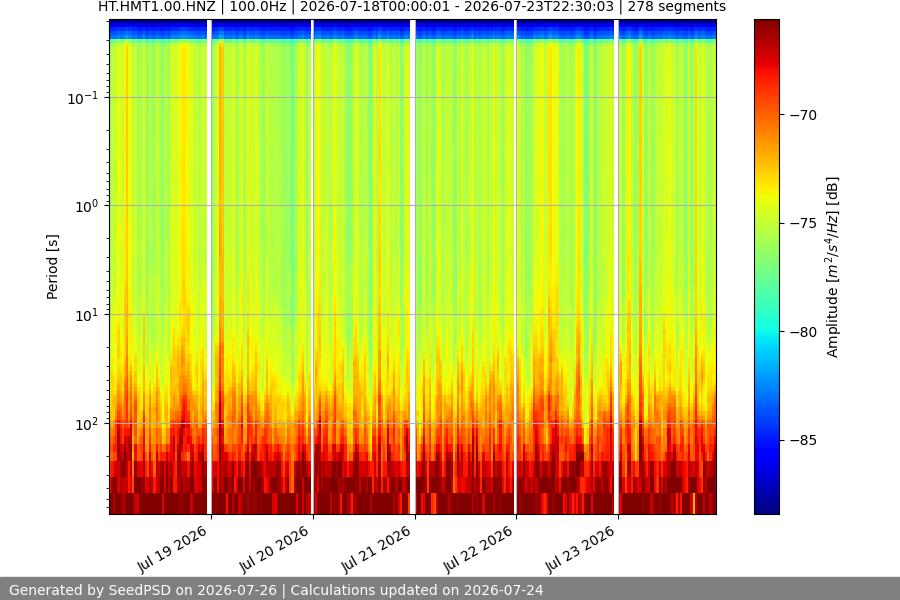
Task: Click the −85 colorbar tick label
Action: (x=803, y=440)
